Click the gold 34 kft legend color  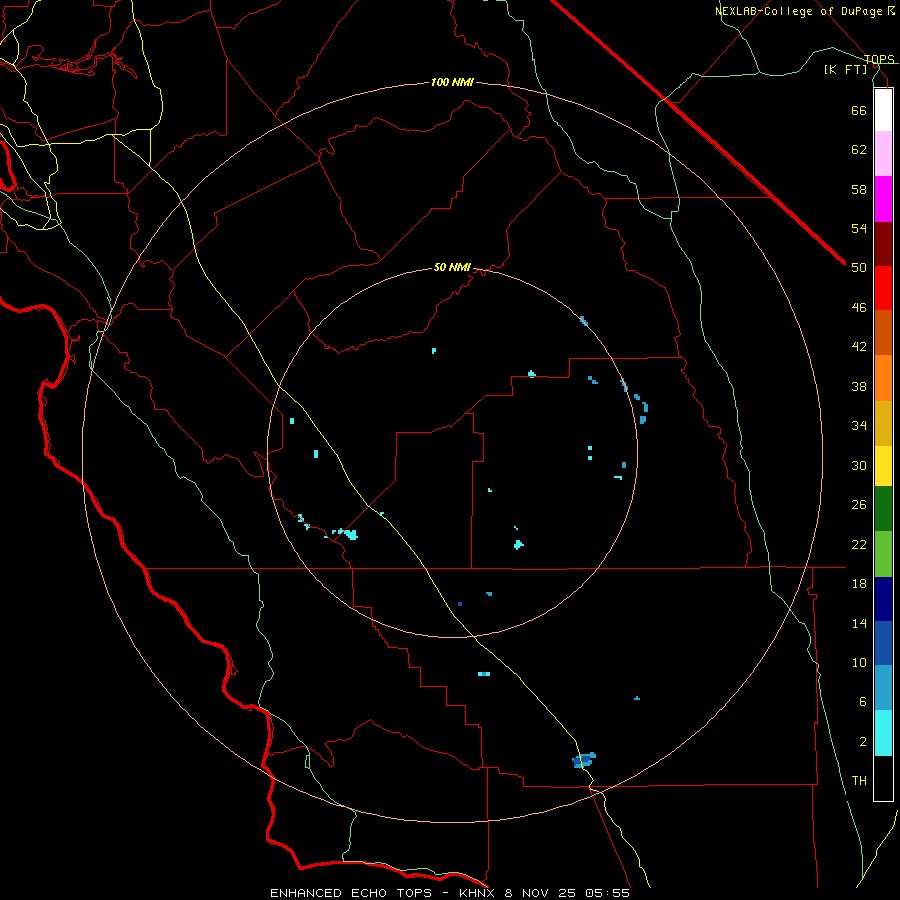coord(883,423)
